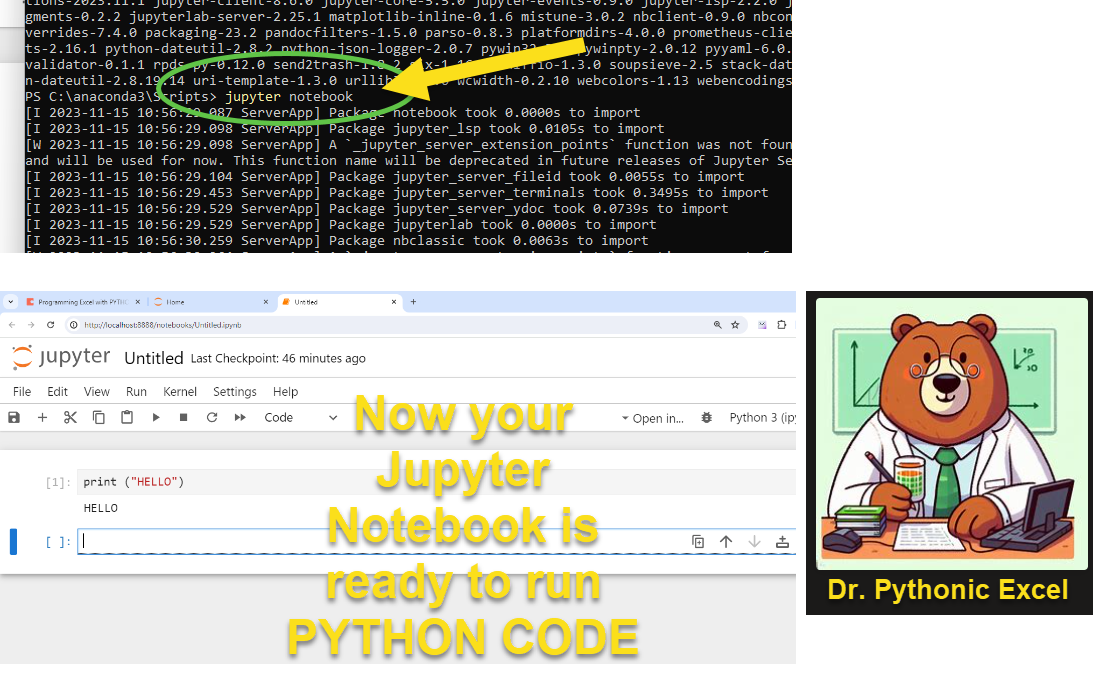The width and height of the screenshot is (1093, 677).
Task: Bookmark this page with the star icon
Action: (x=735, y=325)
